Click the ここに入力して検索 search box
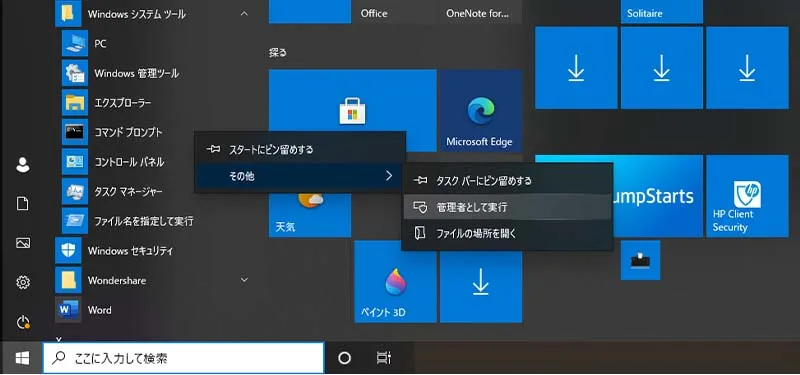The height and width of the screenshot is (375, 800). click(x=183, y=358)
